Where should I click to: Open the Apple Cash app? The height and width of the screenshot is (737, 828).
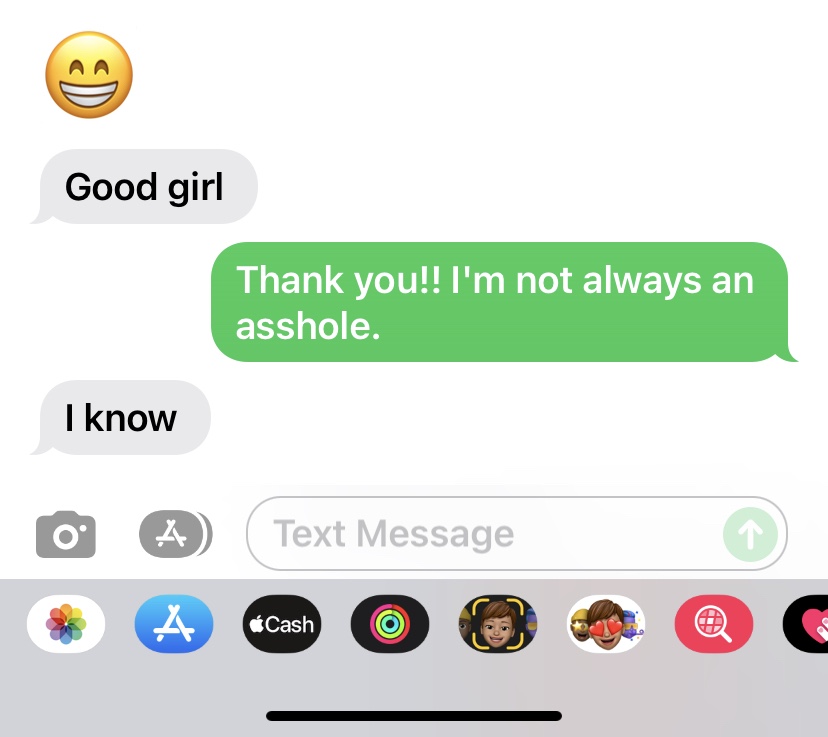(282, 624)
